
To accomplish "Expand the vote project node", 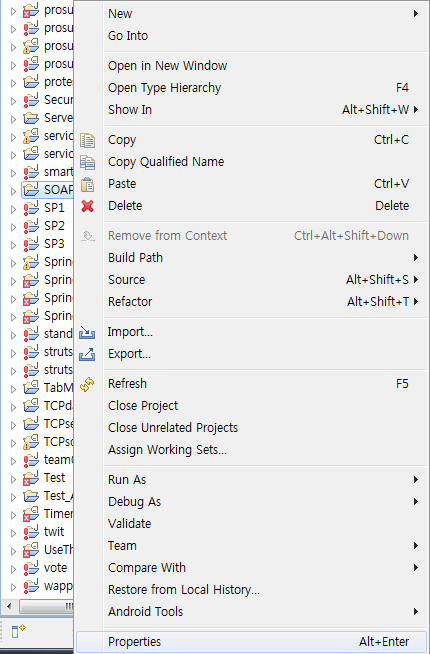I will (13, 569).
